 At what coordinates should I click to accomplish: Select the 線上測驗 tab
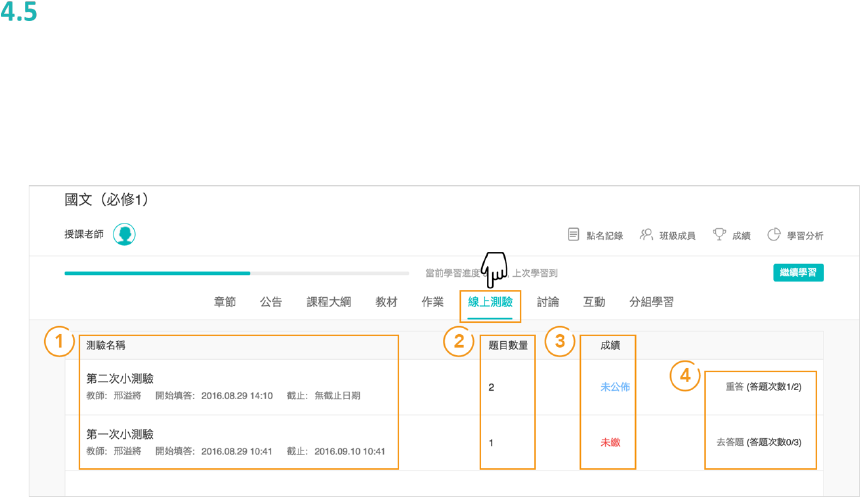pyautogui.click(x=490, y=302)
